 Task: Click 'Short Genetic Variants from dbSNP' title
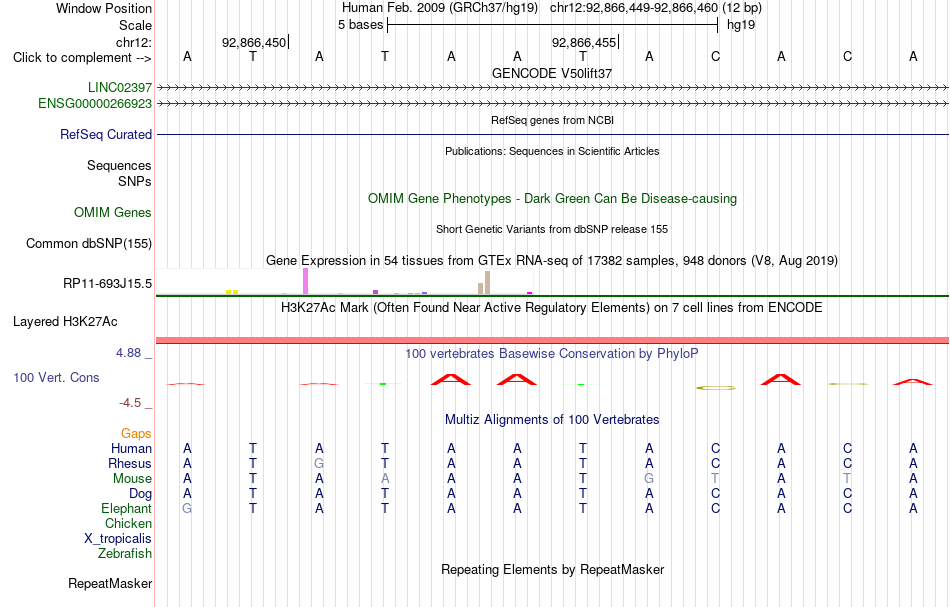552,230
